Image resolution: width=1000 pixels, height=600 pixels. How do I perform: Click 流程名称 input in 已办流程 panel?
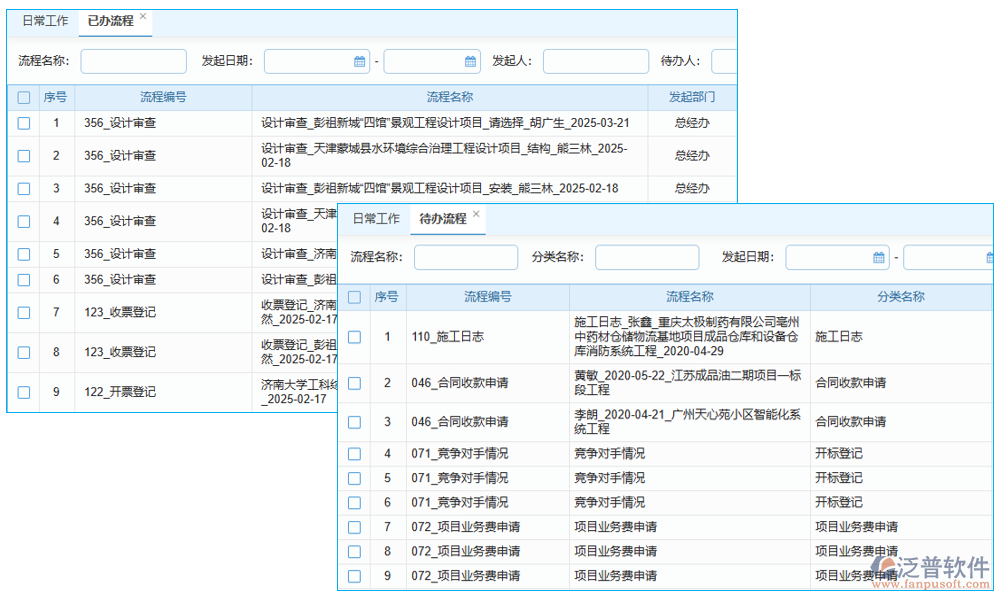pos(133,62)
